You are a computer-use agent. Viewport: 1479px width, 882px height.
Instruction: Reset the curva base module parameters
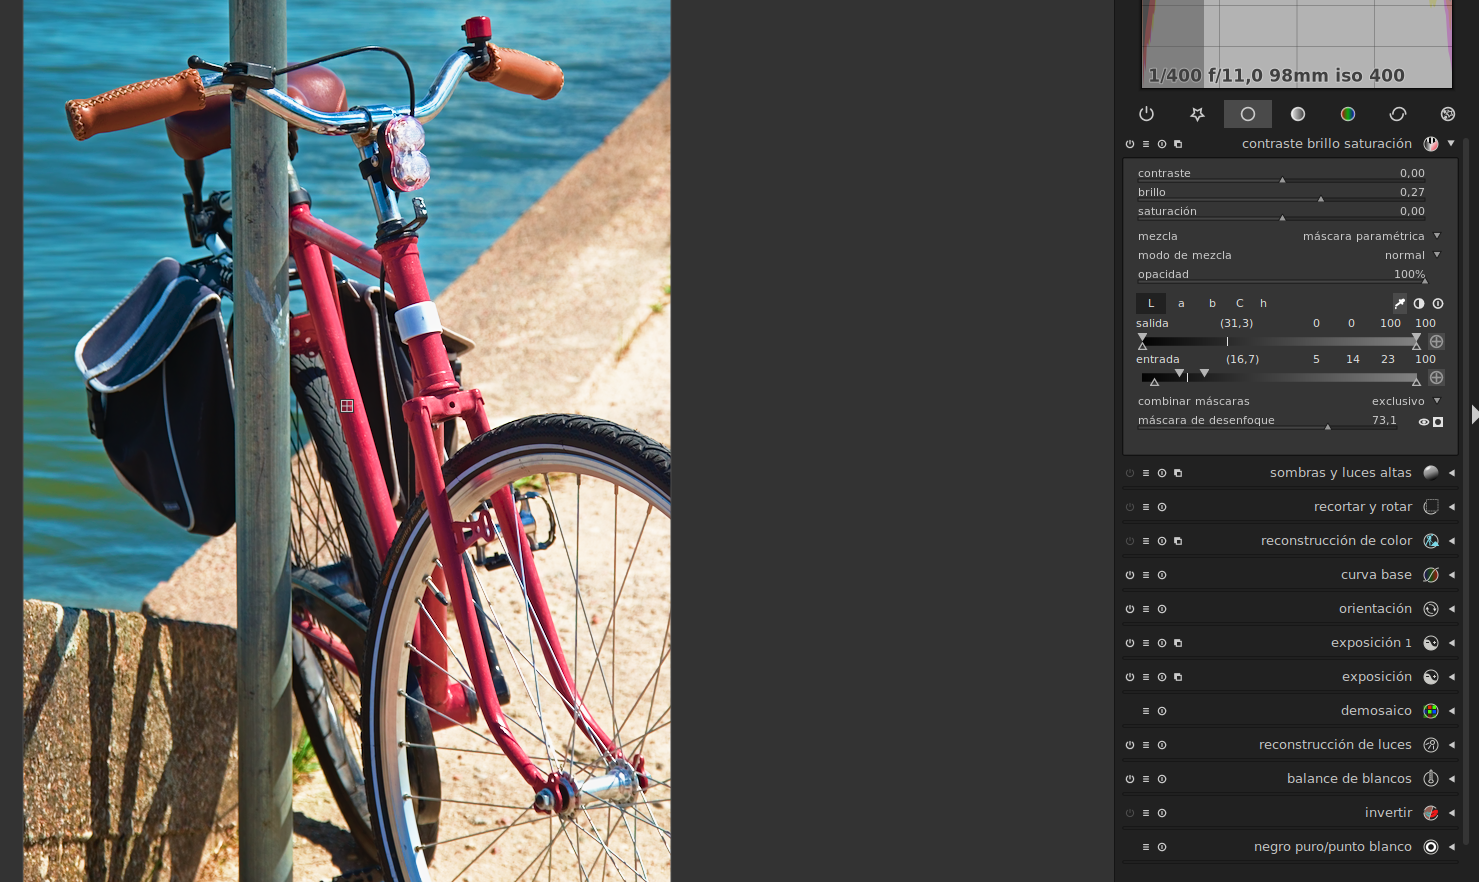(x=1162, y=575)
